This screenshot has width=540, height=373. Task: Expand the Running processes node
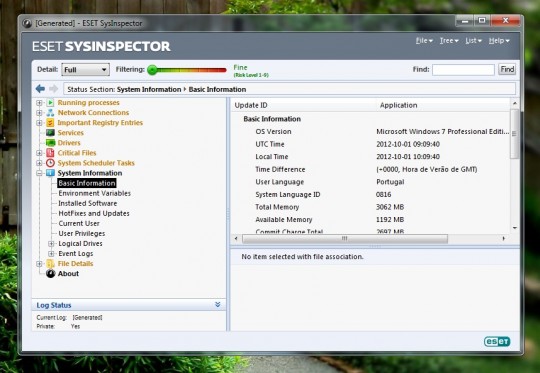click(x=39, y=103)
